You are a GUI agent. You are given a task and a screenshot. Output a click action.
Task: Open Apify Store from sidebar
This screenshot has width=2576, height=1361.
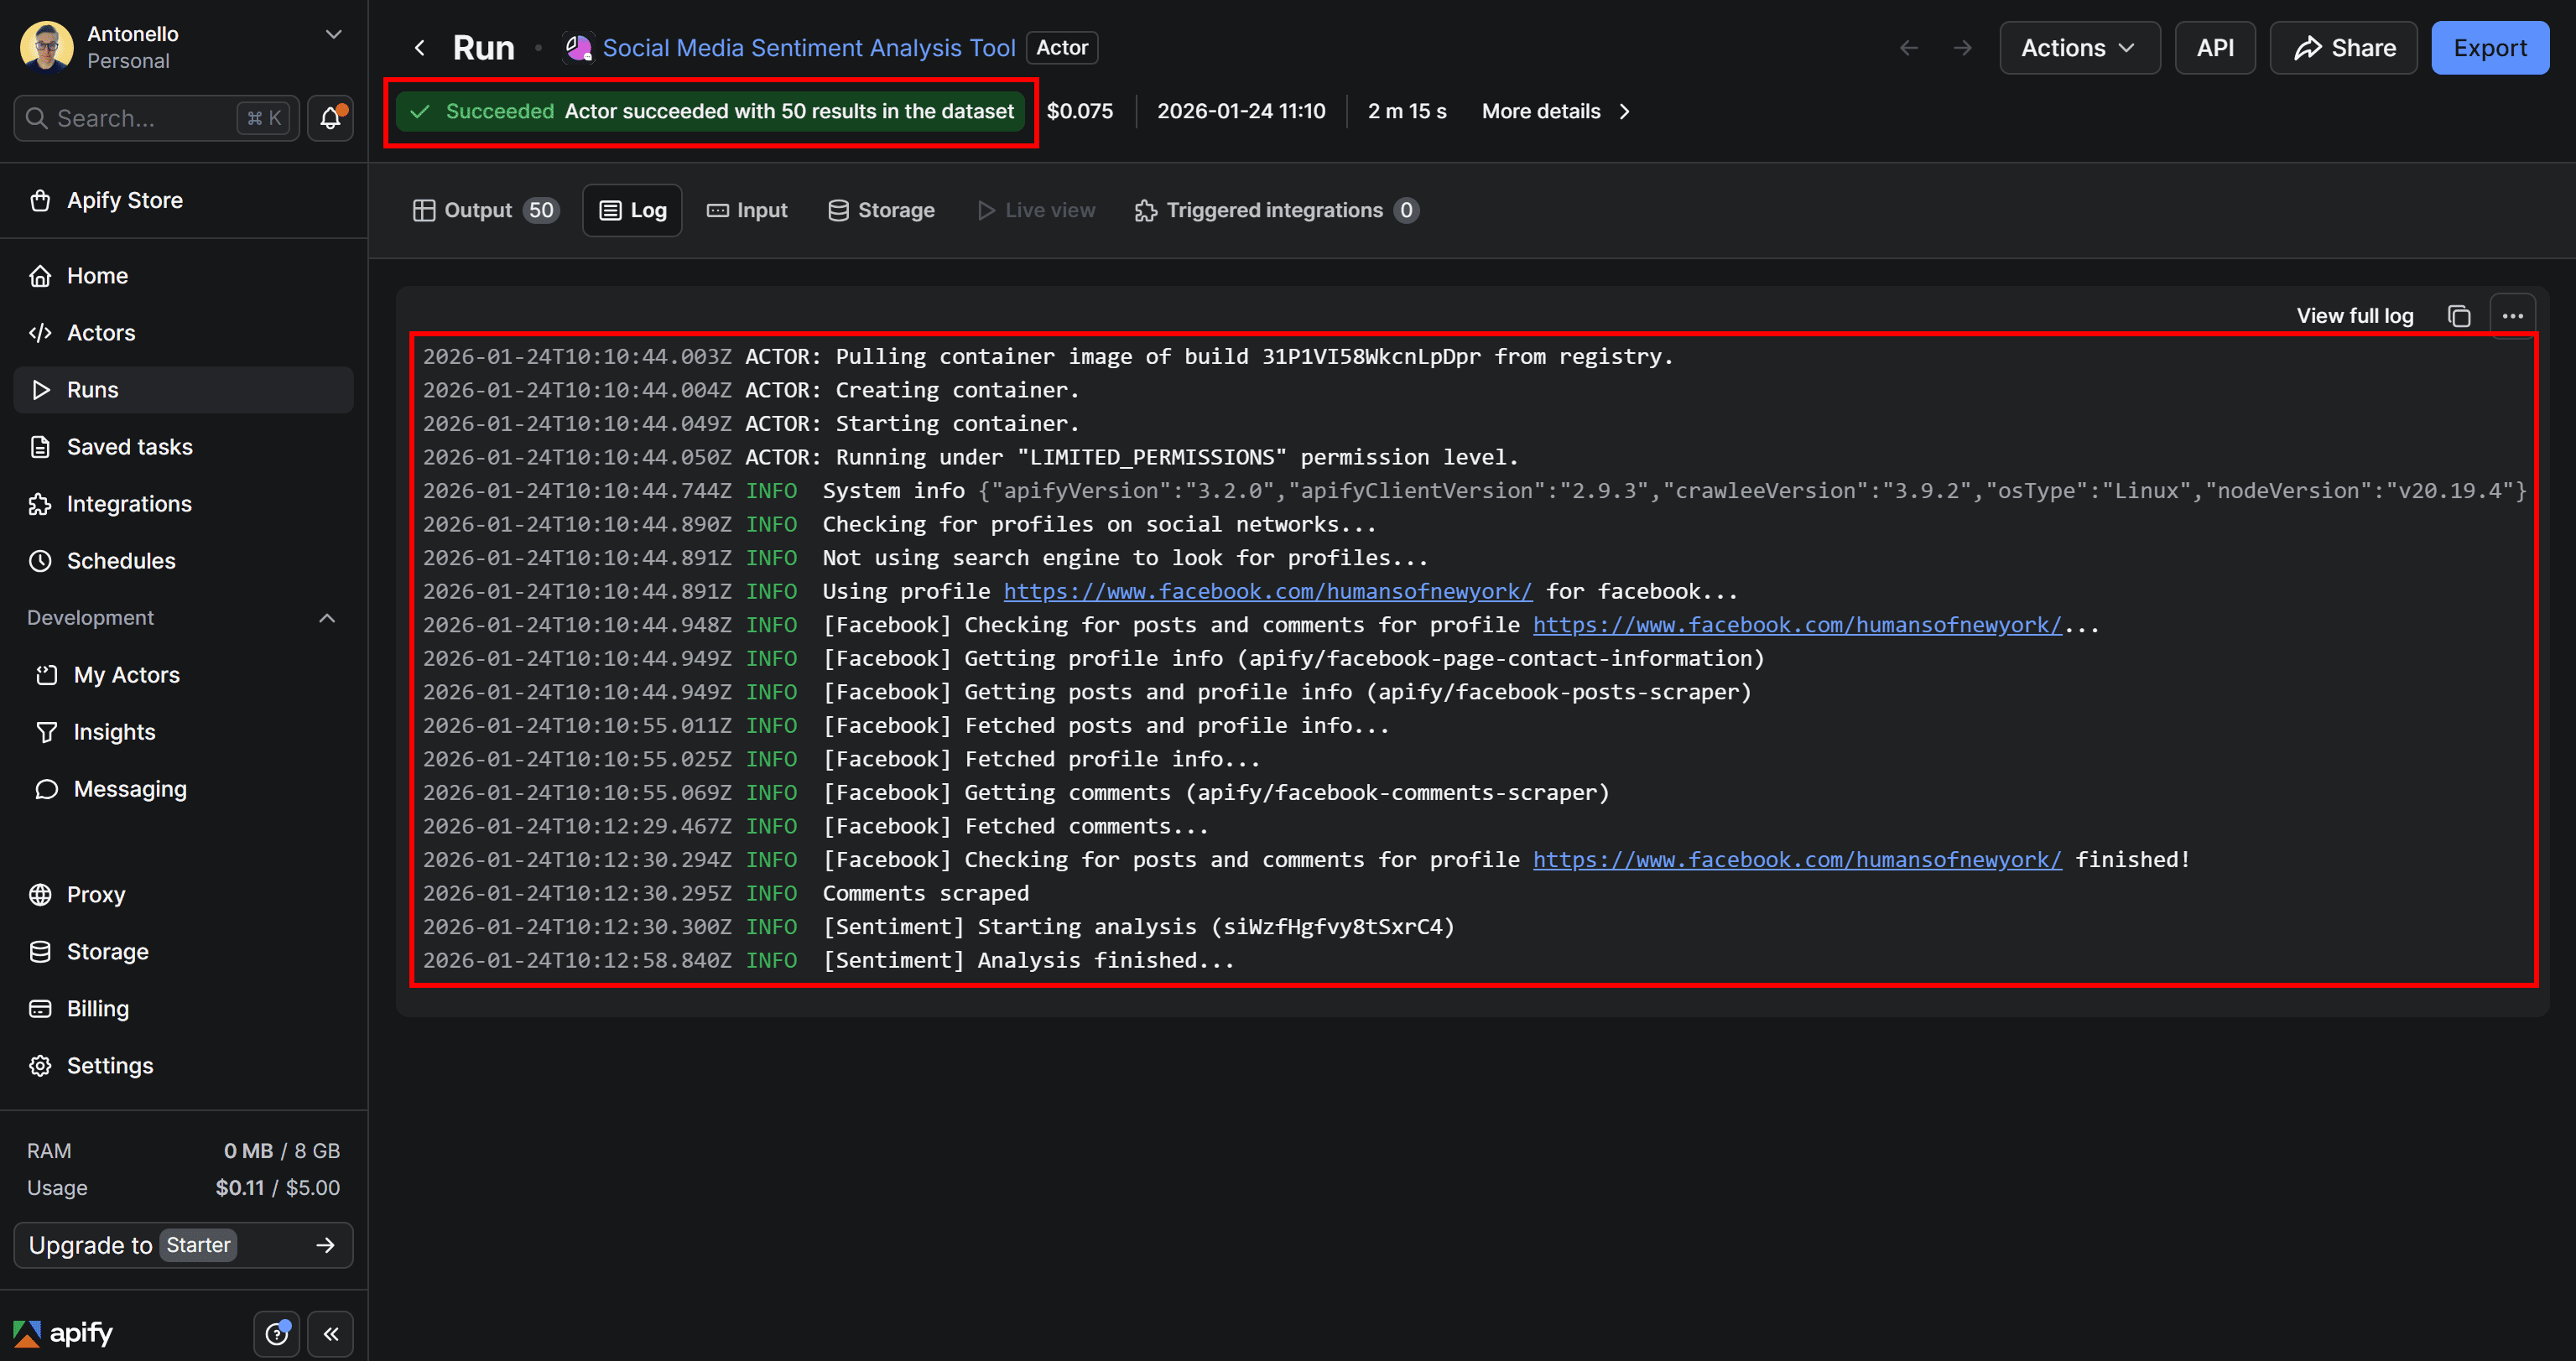[x=124, y=200]
